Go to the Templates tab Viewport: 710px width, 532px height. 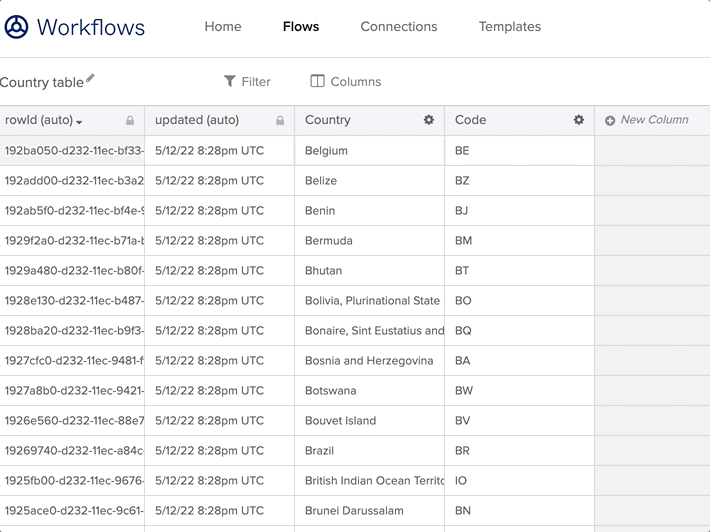[x=509, y=27]
